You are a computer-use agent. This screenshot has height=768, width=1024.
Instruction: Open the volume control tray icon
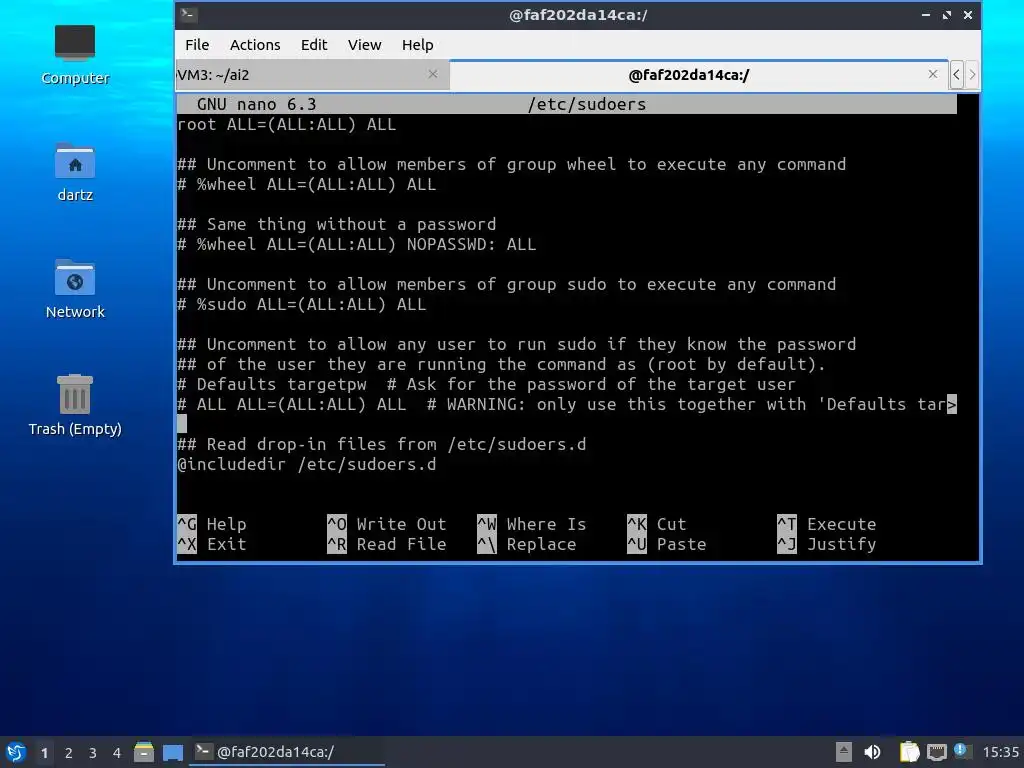click(872, 752)
